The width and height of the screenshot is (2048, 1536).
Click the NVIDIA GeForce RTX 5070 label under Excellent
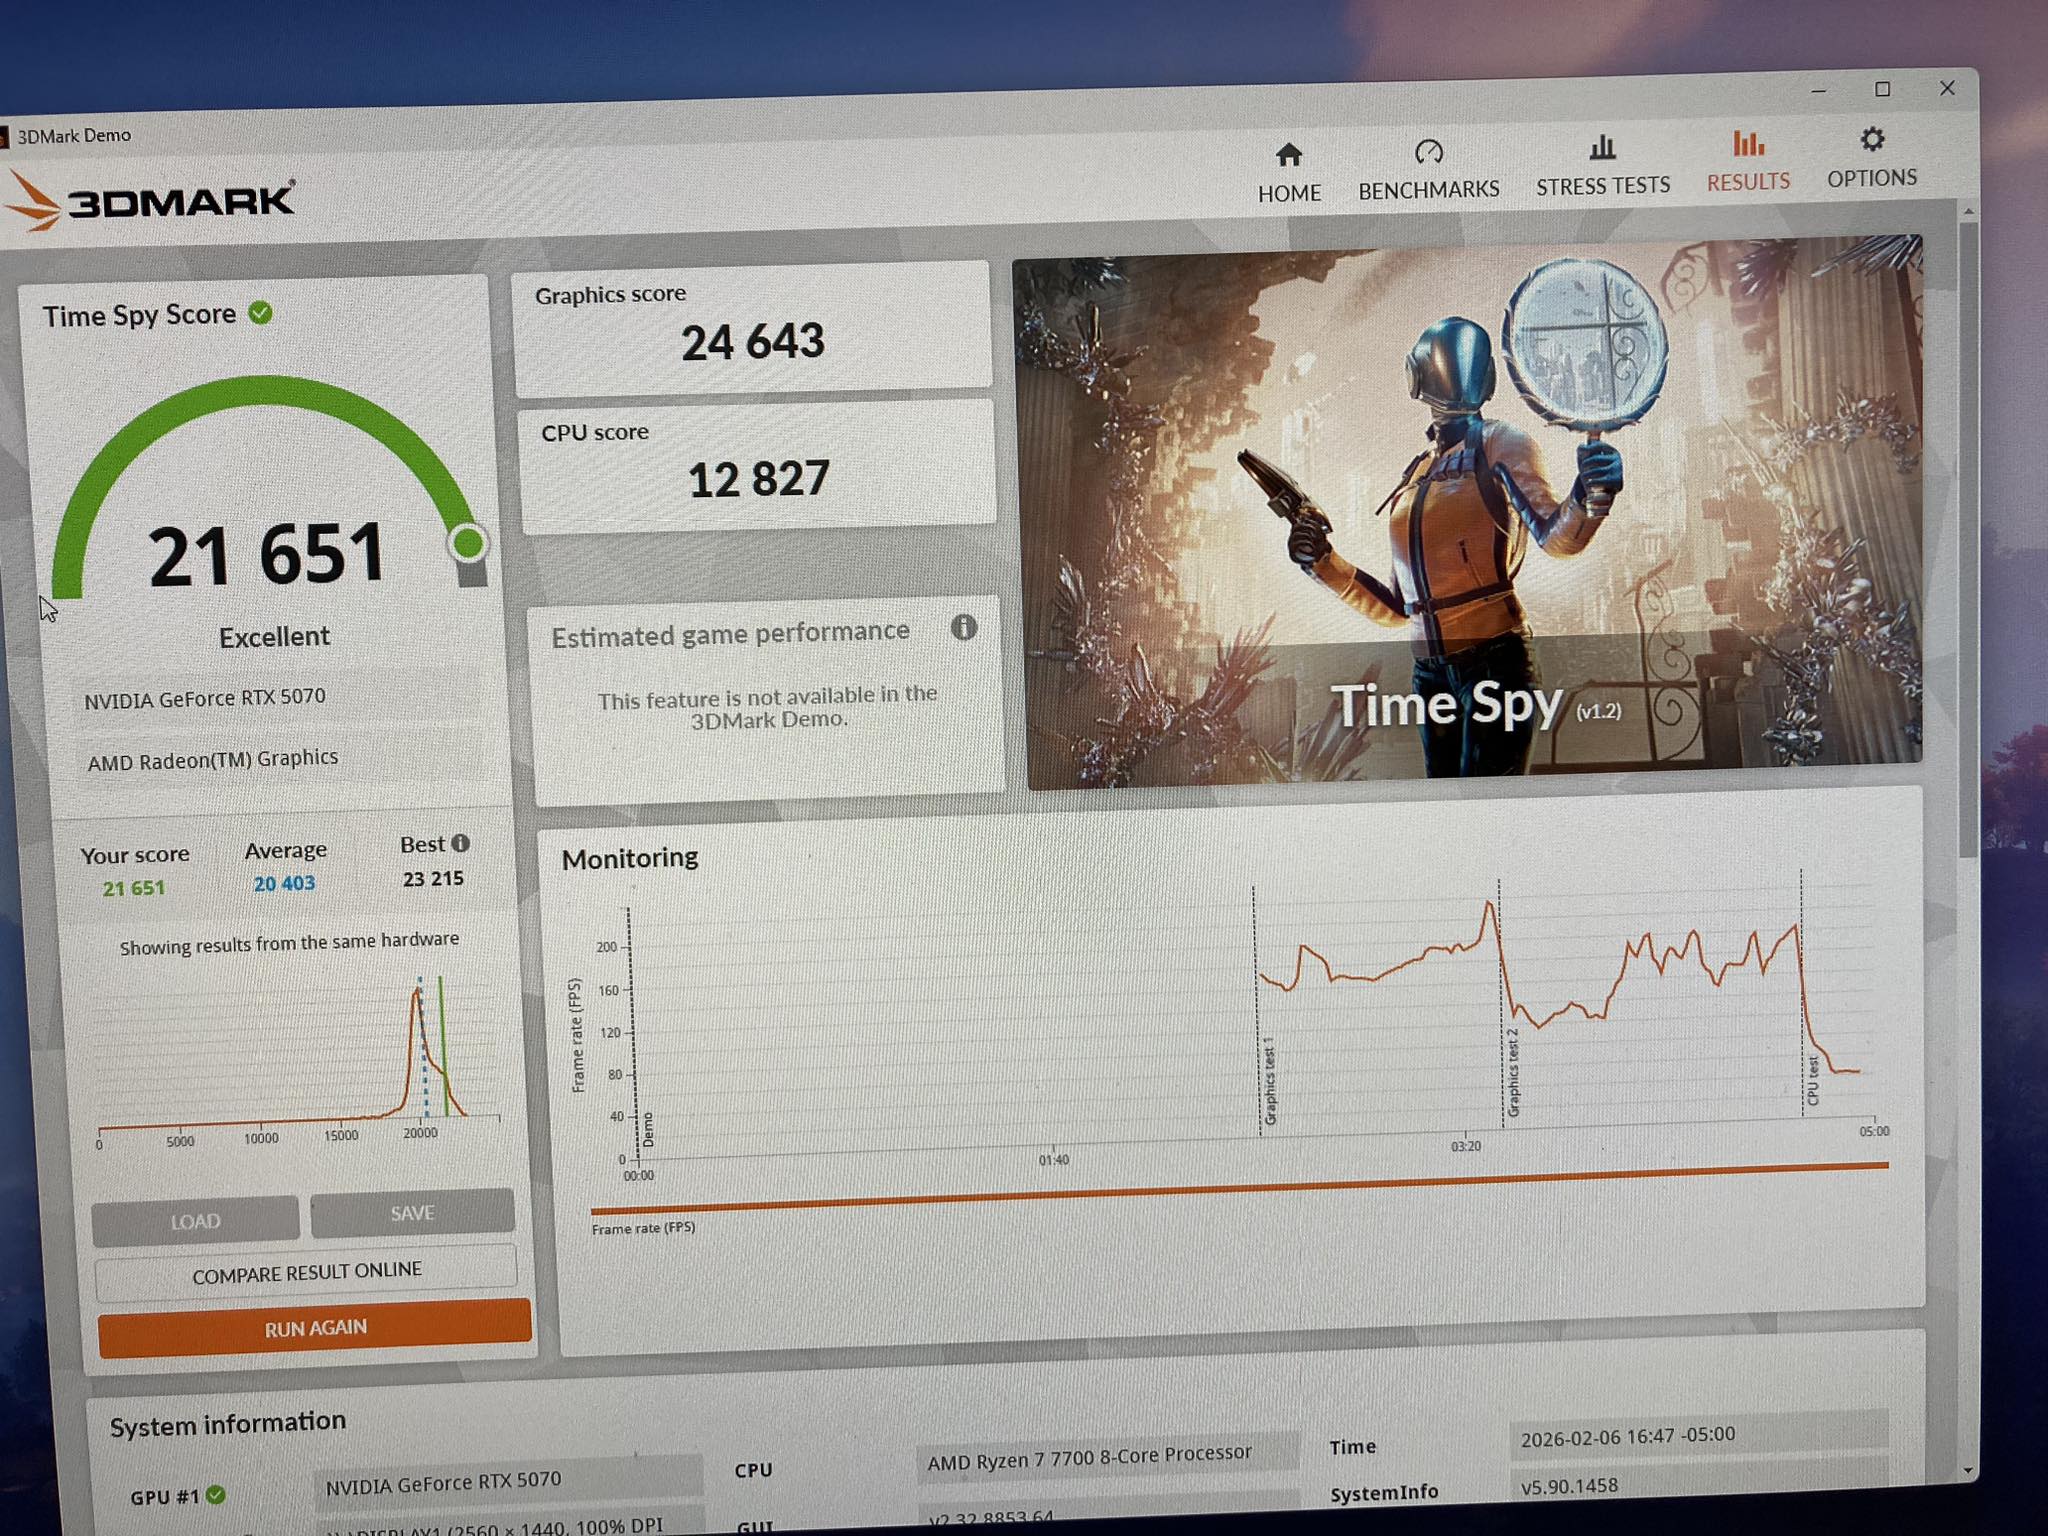tap(205, 698)
